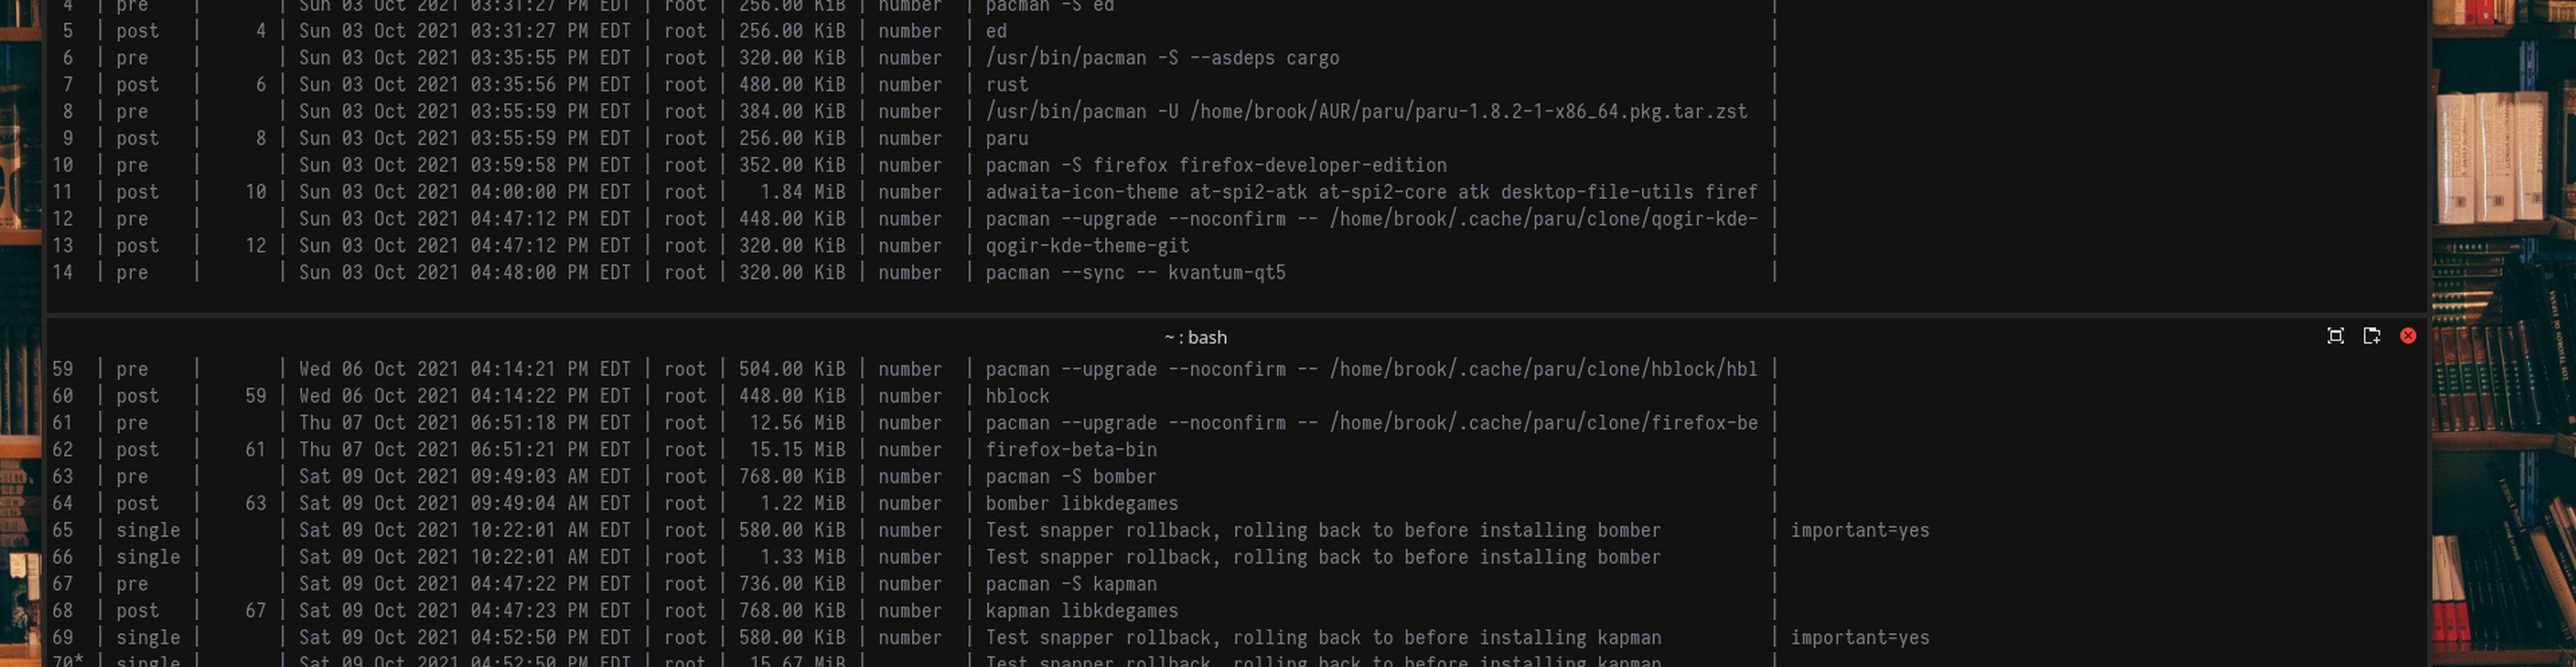Click the paru-1.8.2 package path in row 8
The width and height of the screenshot is (2576, 667).
click(x=1468, y=111)
